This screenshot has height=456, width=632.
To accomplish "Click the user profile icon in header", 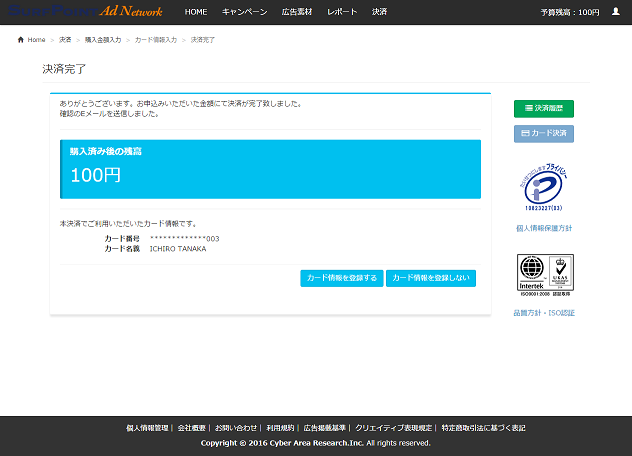I will 616,11.
